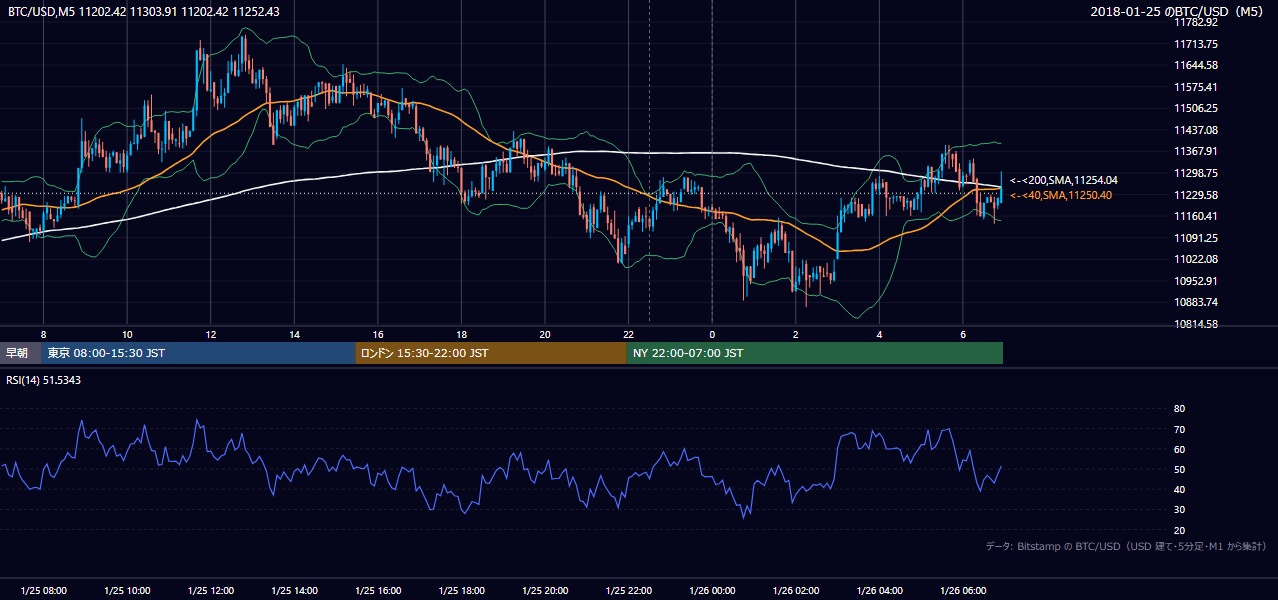Click bottom date label 1/25 14:00
The width and height of the screenshot is (1278, 600).
click(294, 591)
